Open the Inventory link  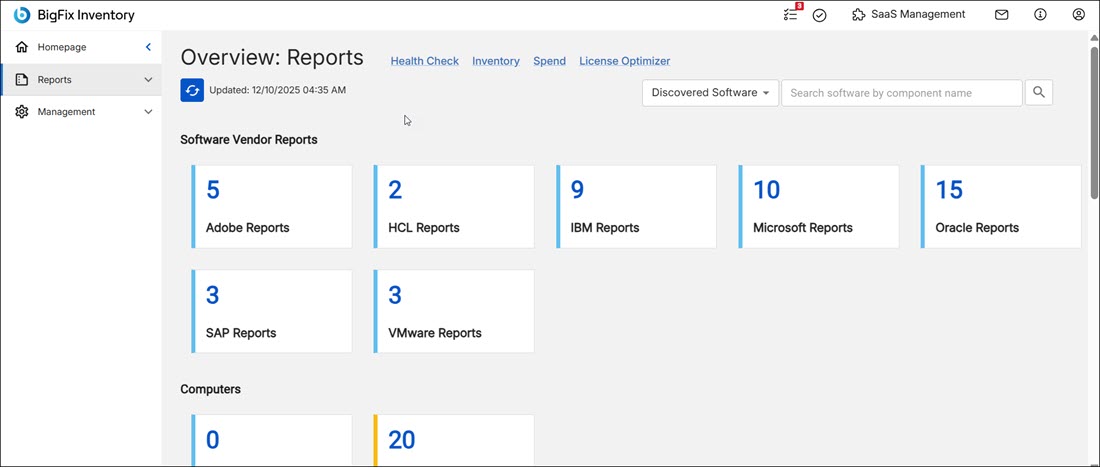tap(495, 61)
